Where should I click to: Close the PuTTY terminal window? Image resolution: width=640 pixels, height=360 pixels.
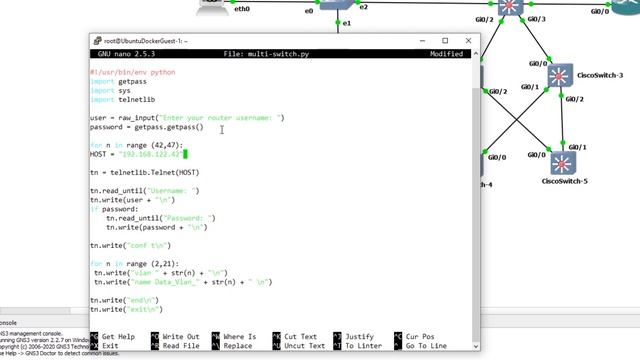[468, 41]
